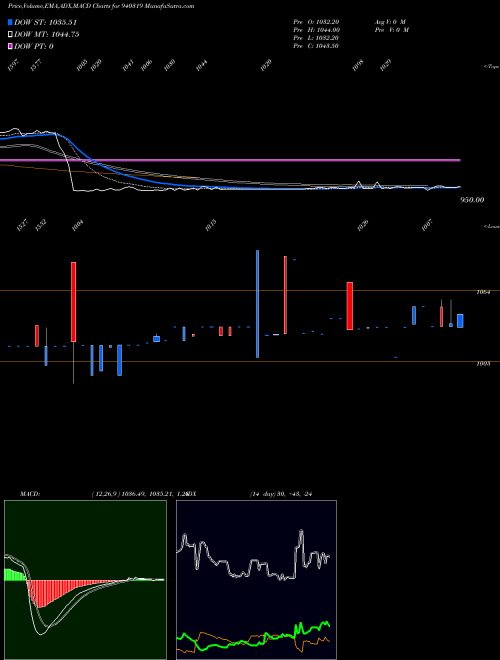Select the 'DOW PT: 0' legend text
This screenshot has height=660, width=500.
34,46
